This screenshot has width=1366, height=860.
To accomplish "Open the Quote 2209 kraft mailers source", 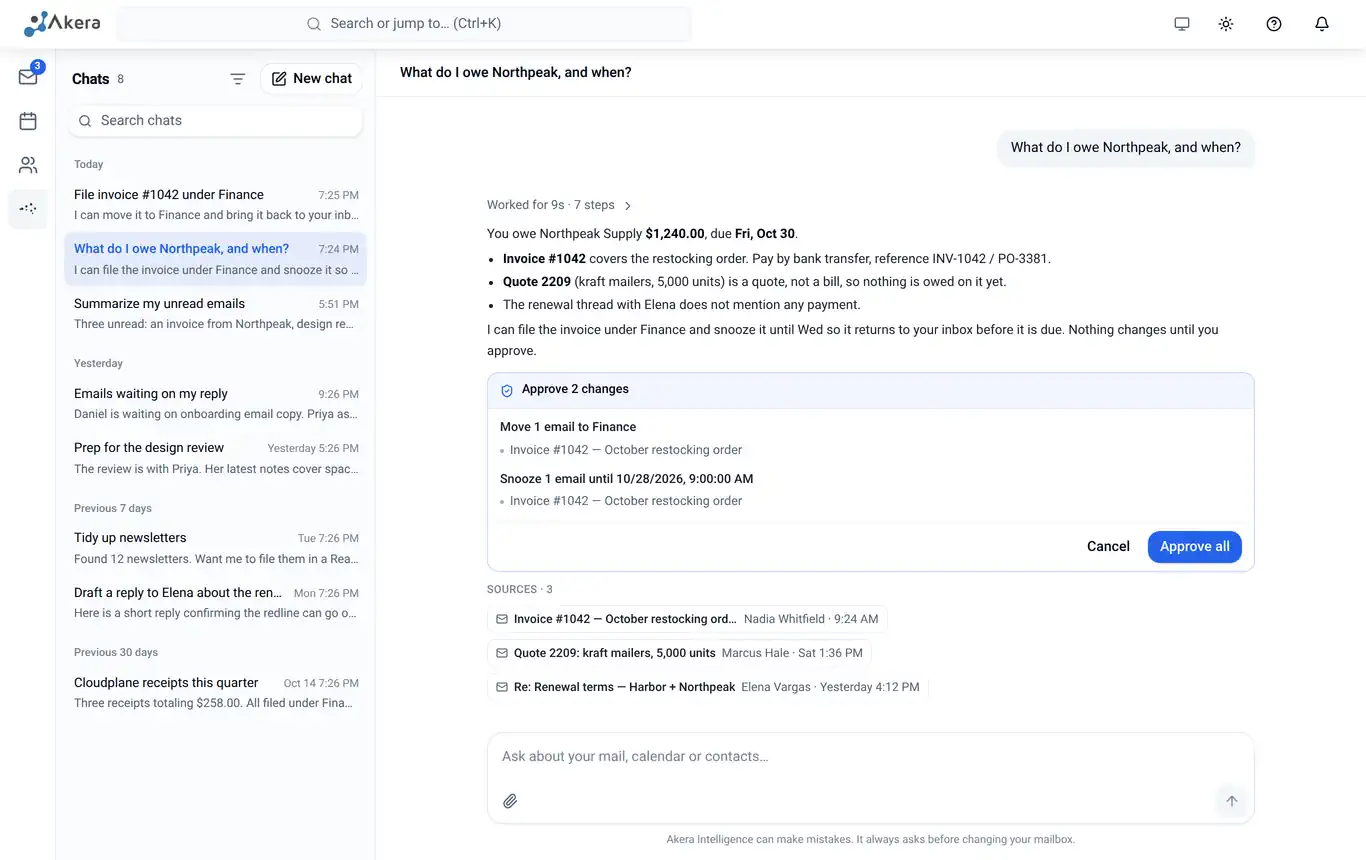I will [x=679, y=653].
